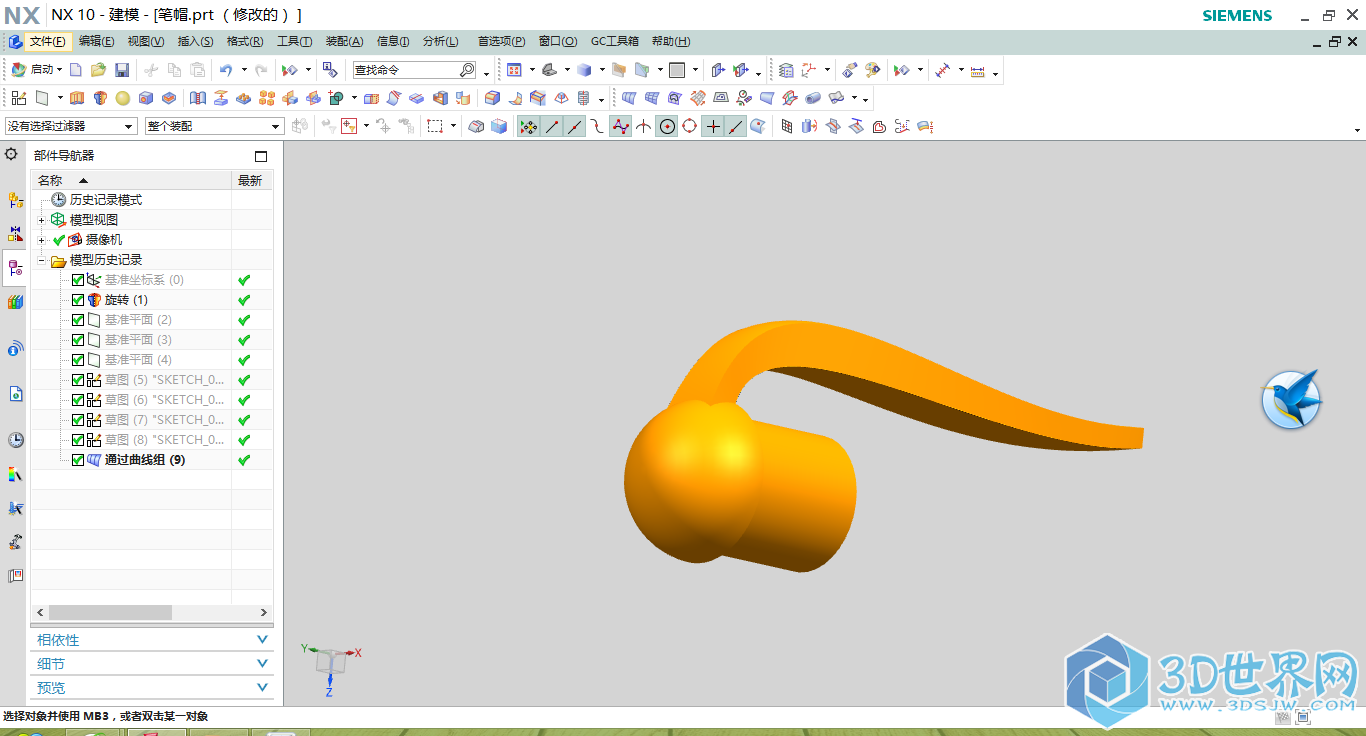The width and height of the screenshot is (1366, 736).
Task: Select the Extrude feature icon
Action: pos(77,98)
